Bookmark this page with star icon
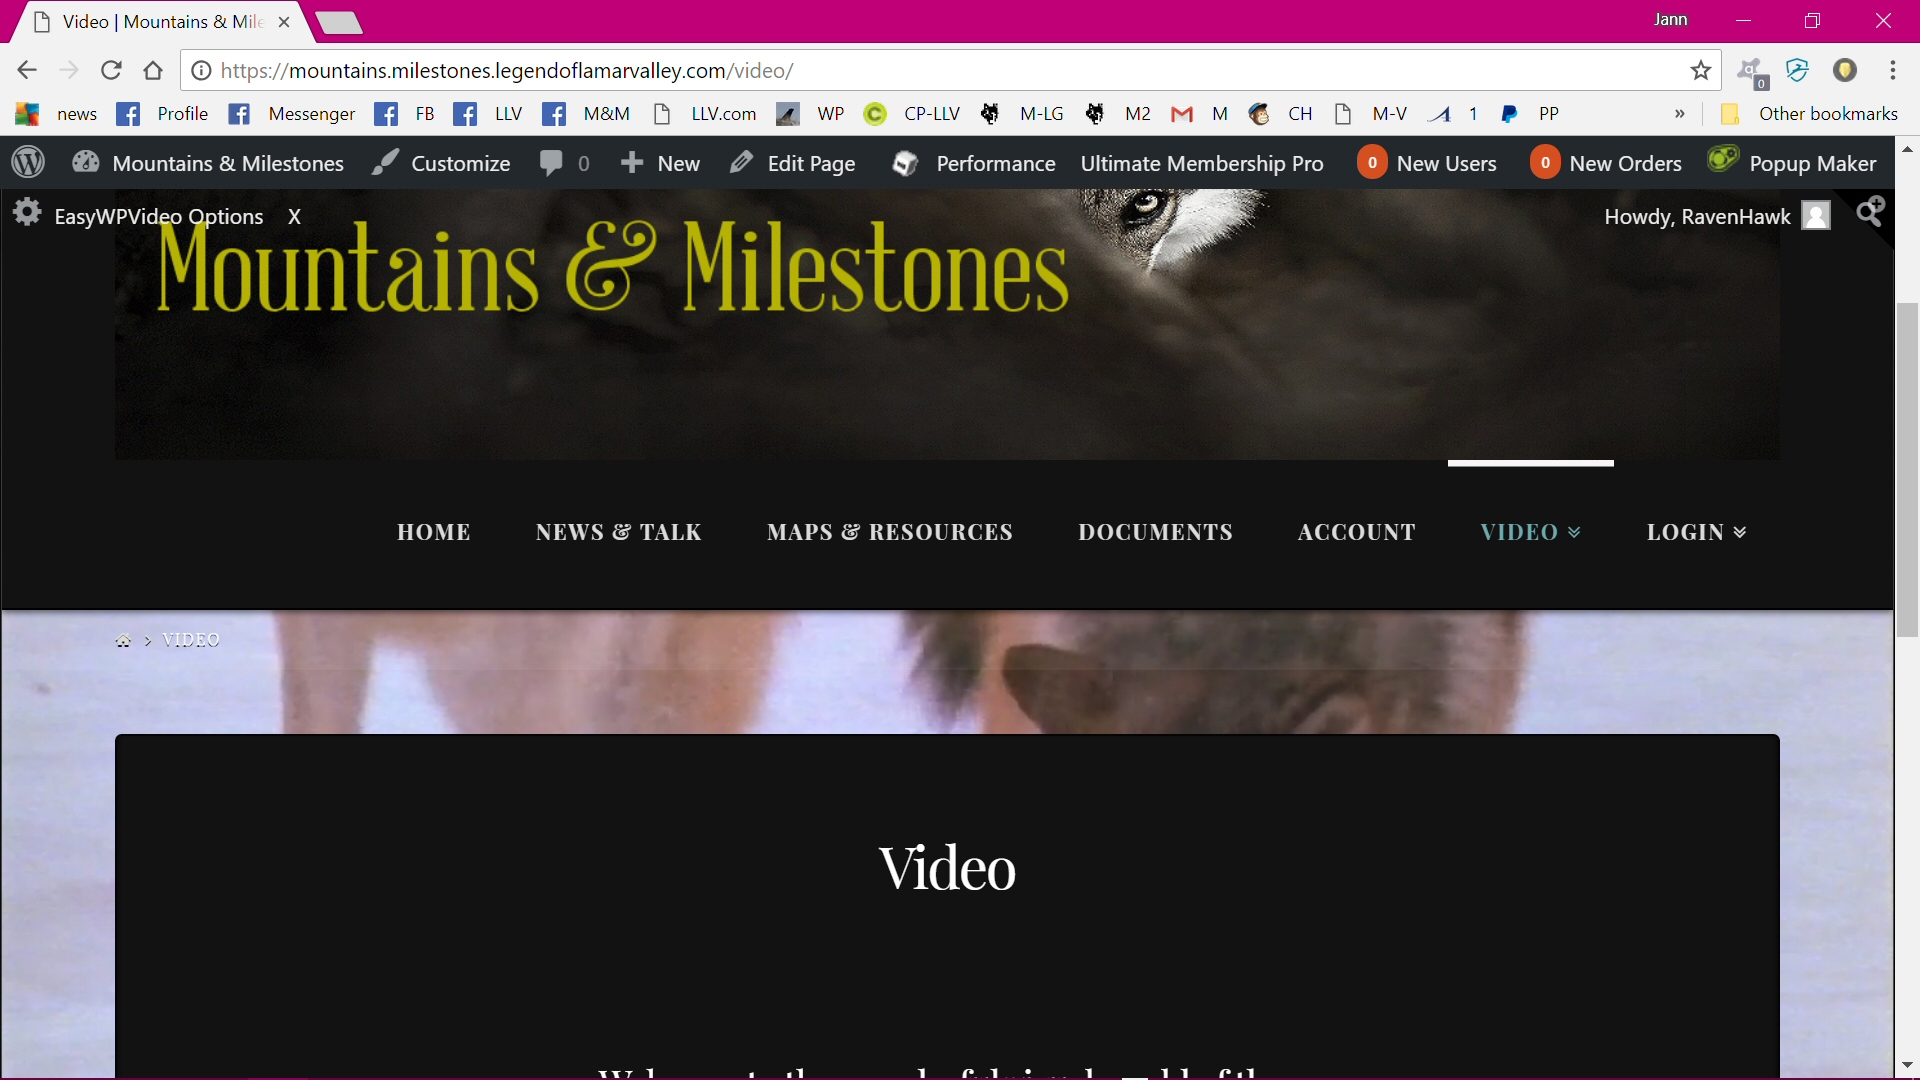 [1700, 71]
